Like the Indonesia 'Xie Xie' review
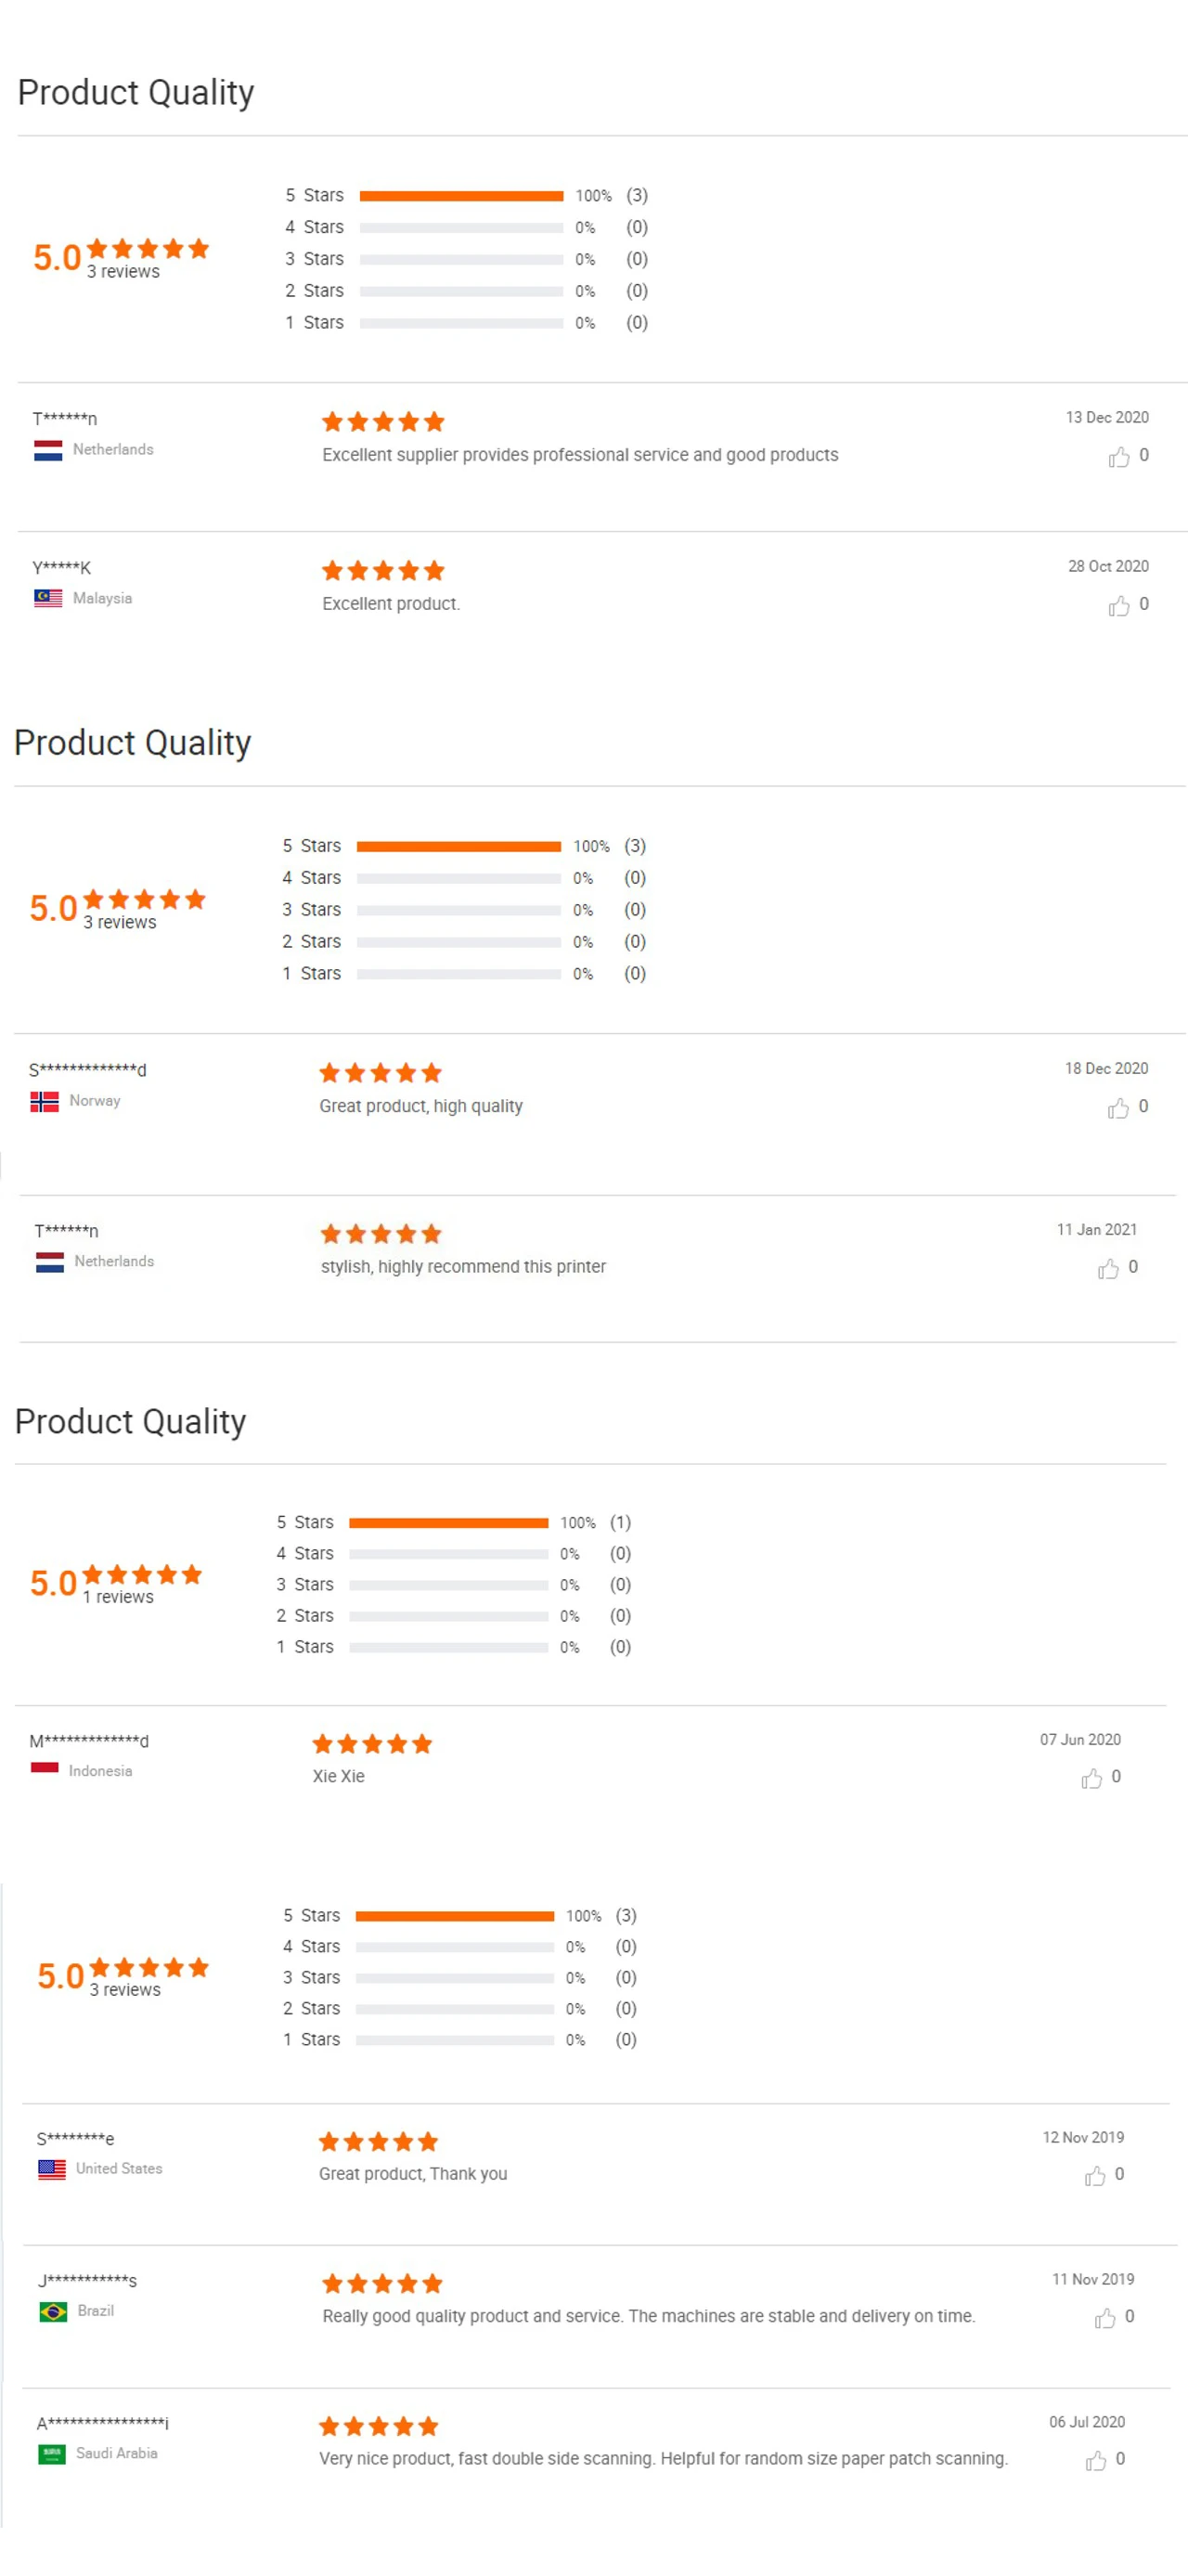Viewport: 1188px width, 2576px height. pyautogui.click(x=1091, y=1777)
